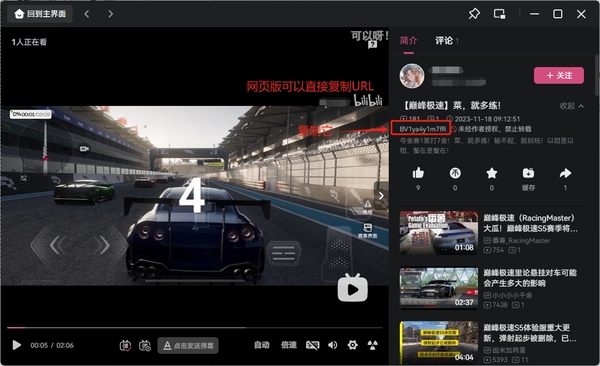Toggle the subtitle off icon
The image size is (600, 366).
pyautogui.click(x=312, y=345)
